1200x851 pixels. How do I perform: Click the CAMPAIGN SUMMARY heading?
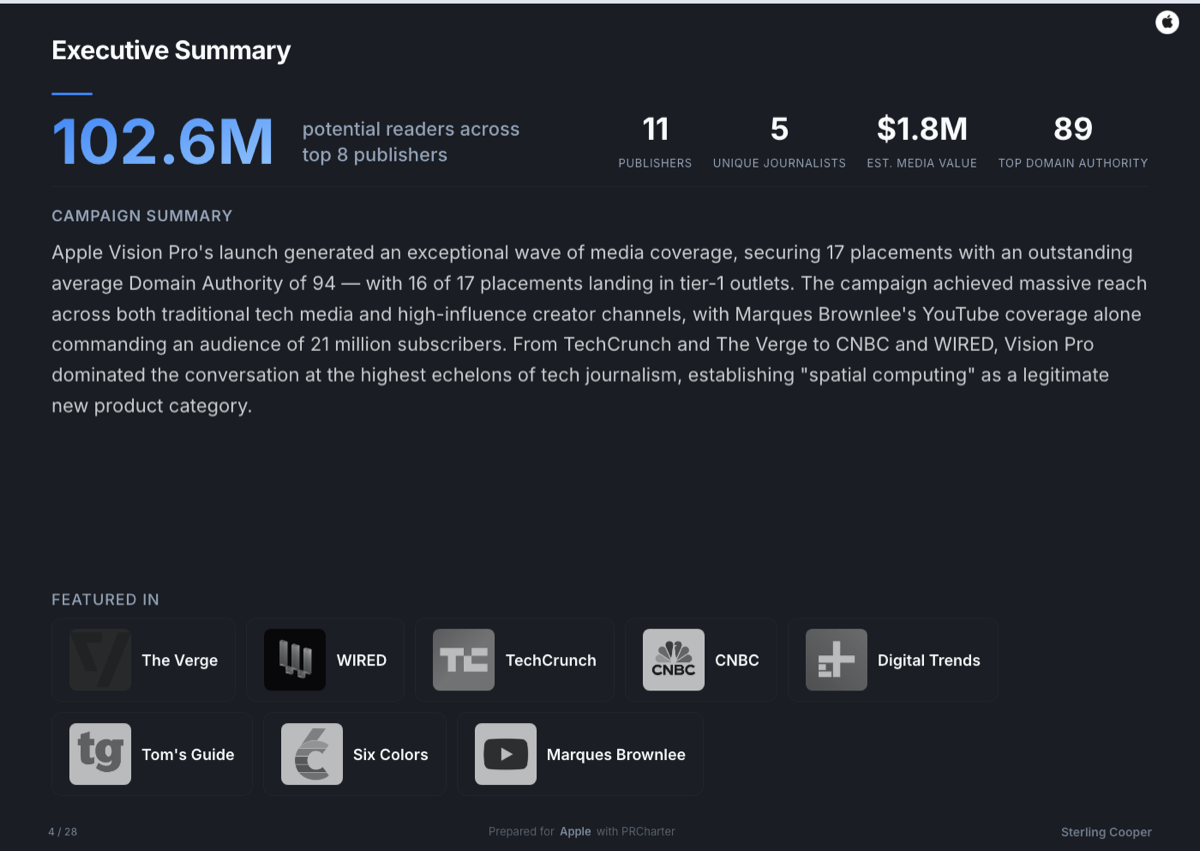(x=142, y=216)
